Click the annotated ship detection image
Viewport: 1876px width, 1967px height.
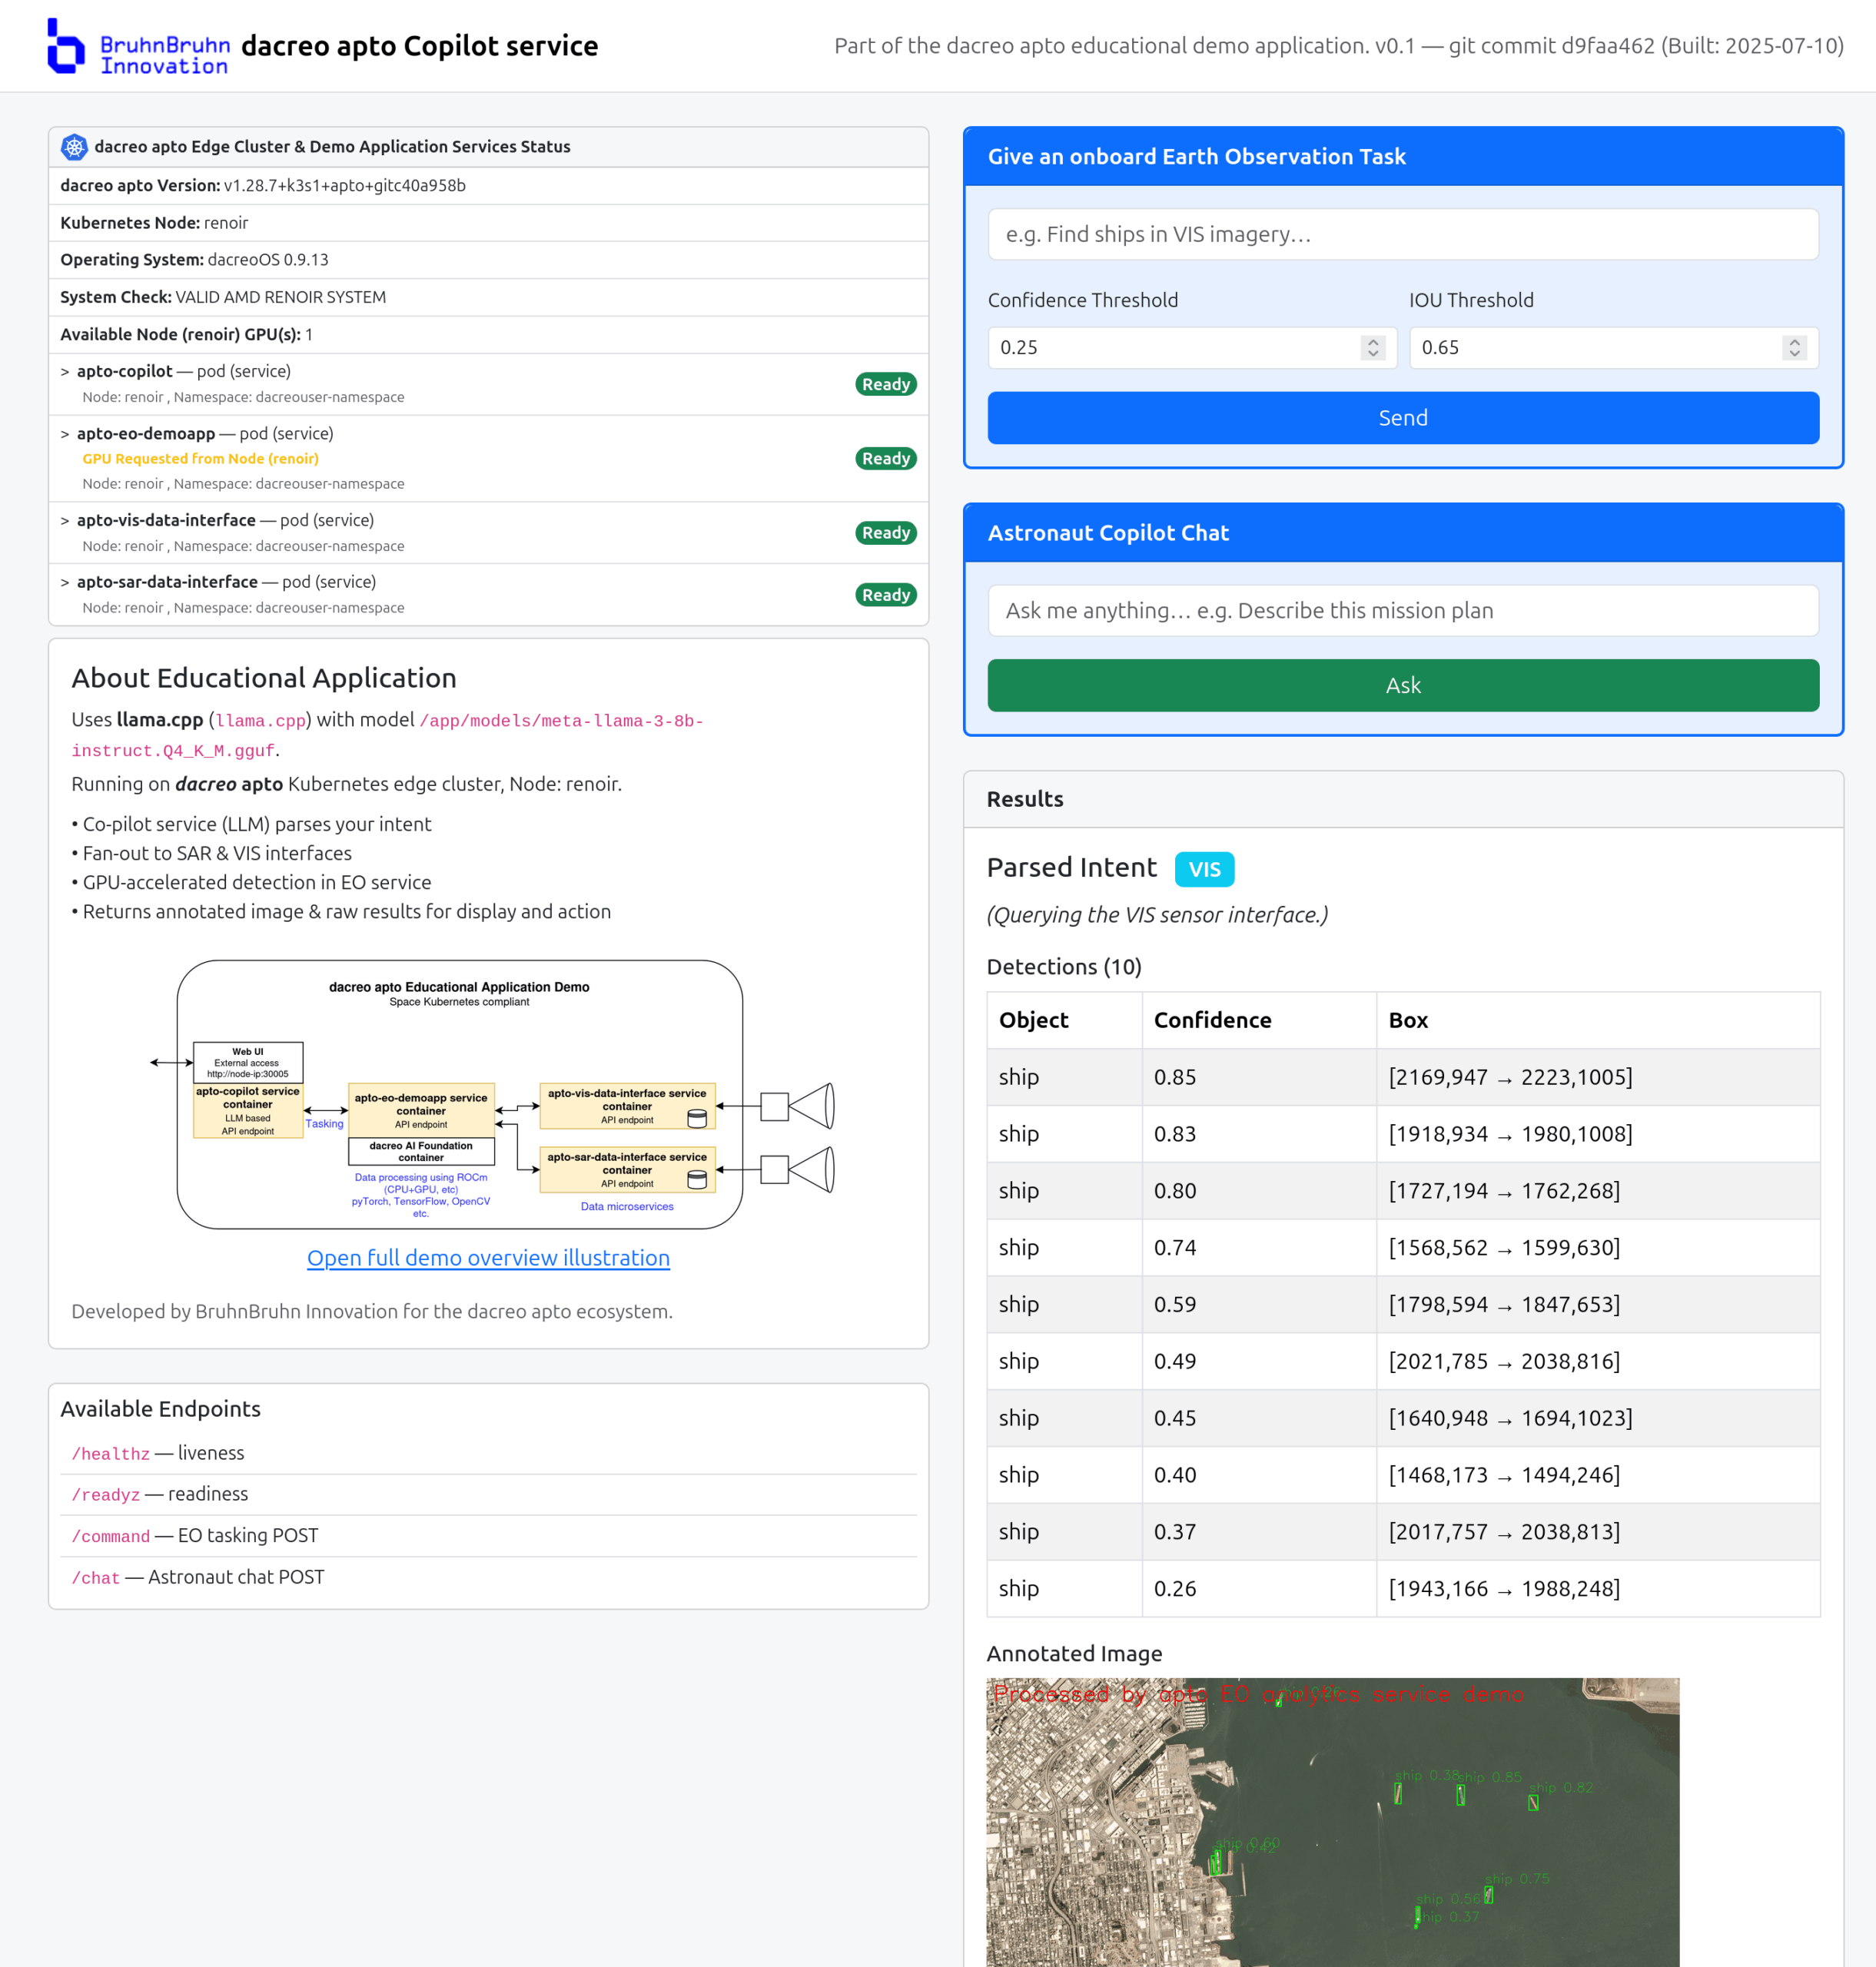pos(1332,1820)
